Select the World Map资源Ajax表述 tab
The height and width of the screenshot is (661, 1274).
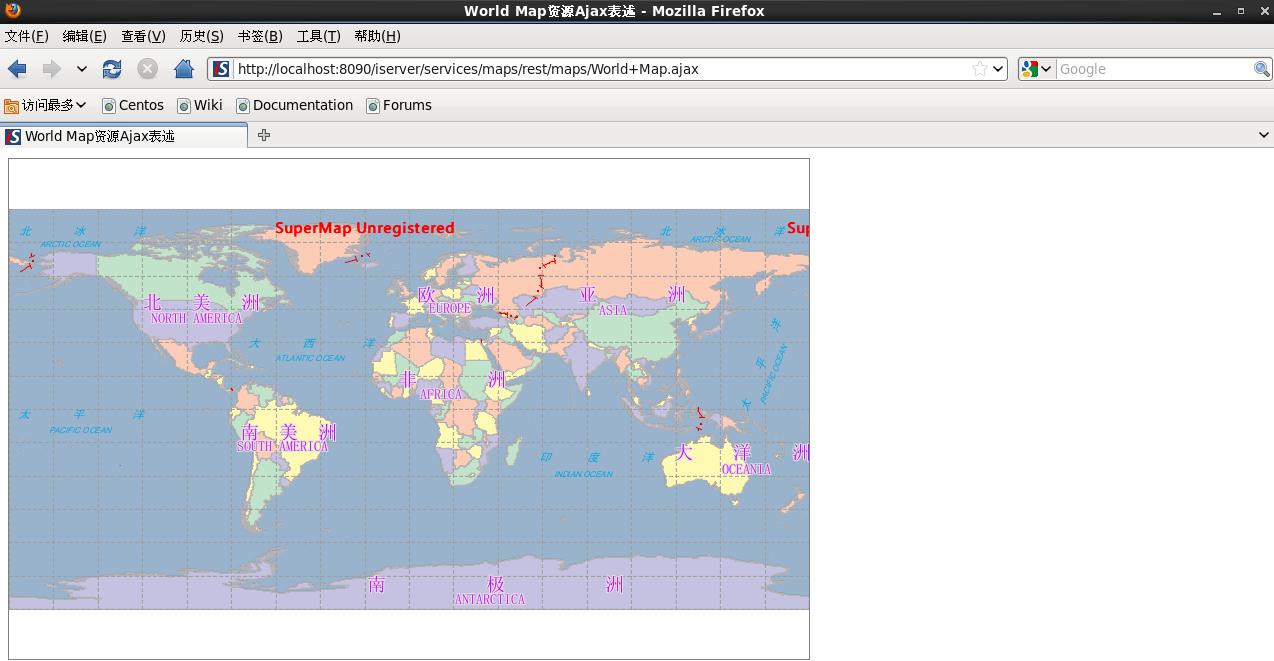[124, 136]
